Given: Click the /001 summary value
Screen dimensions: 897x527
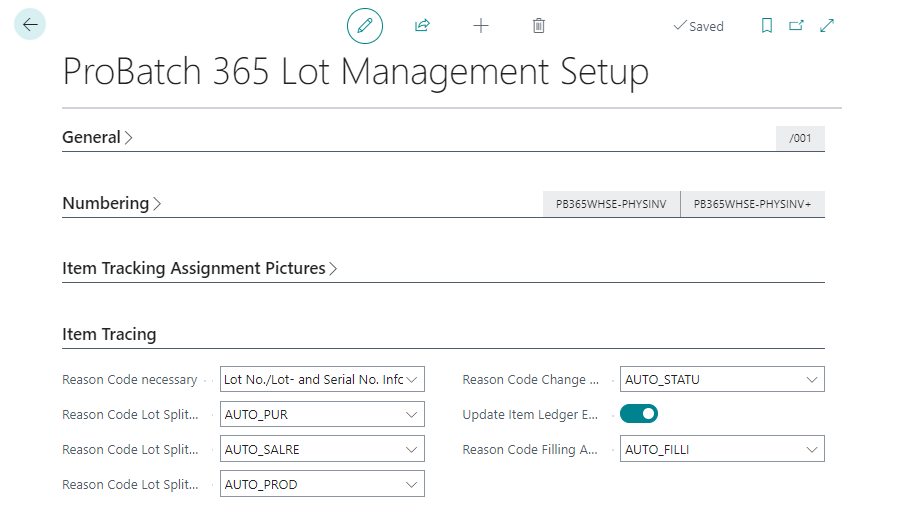Looking at the screenshot, I should (800, 138).
